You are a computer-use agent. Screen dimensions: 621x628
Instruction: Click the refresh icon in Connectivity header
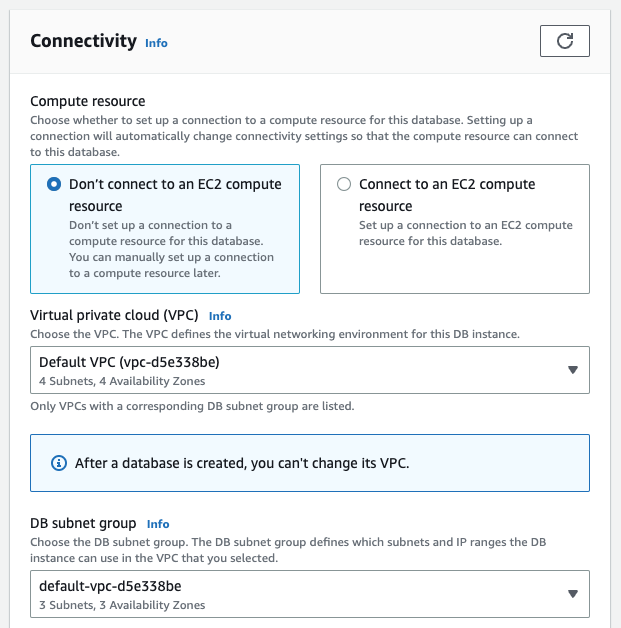565,41
